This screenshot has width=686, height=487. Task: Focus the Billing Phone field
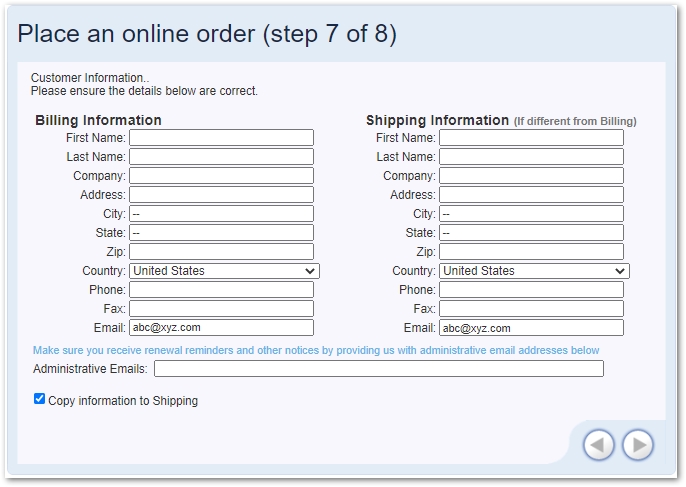coord(221,290)
